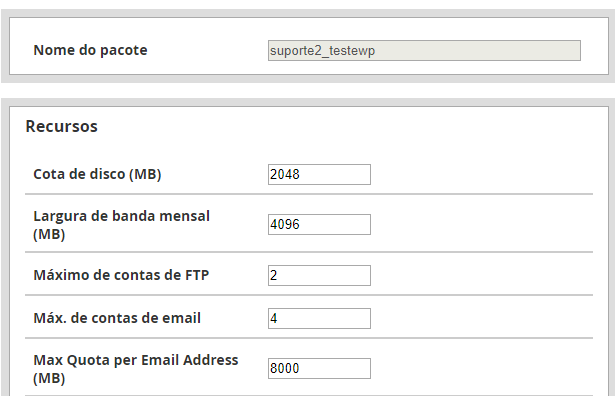Click the gray gap between the two panels
The image size is (615, 396).
[308, 91]
